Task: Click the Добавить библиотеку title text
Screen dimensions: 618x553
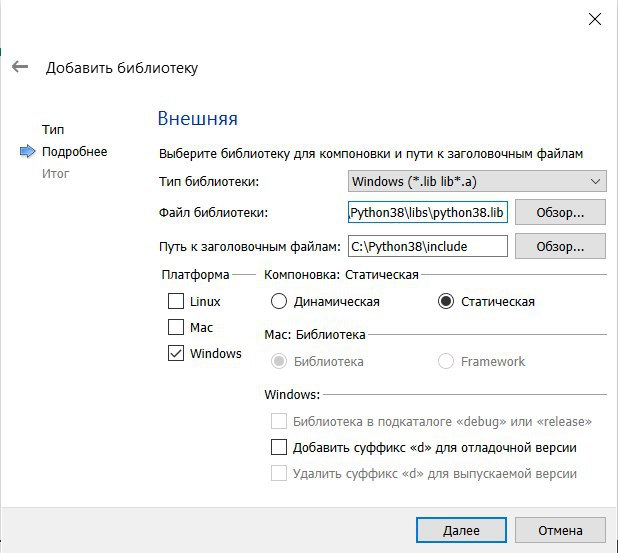Action: [x=122, y=68]
